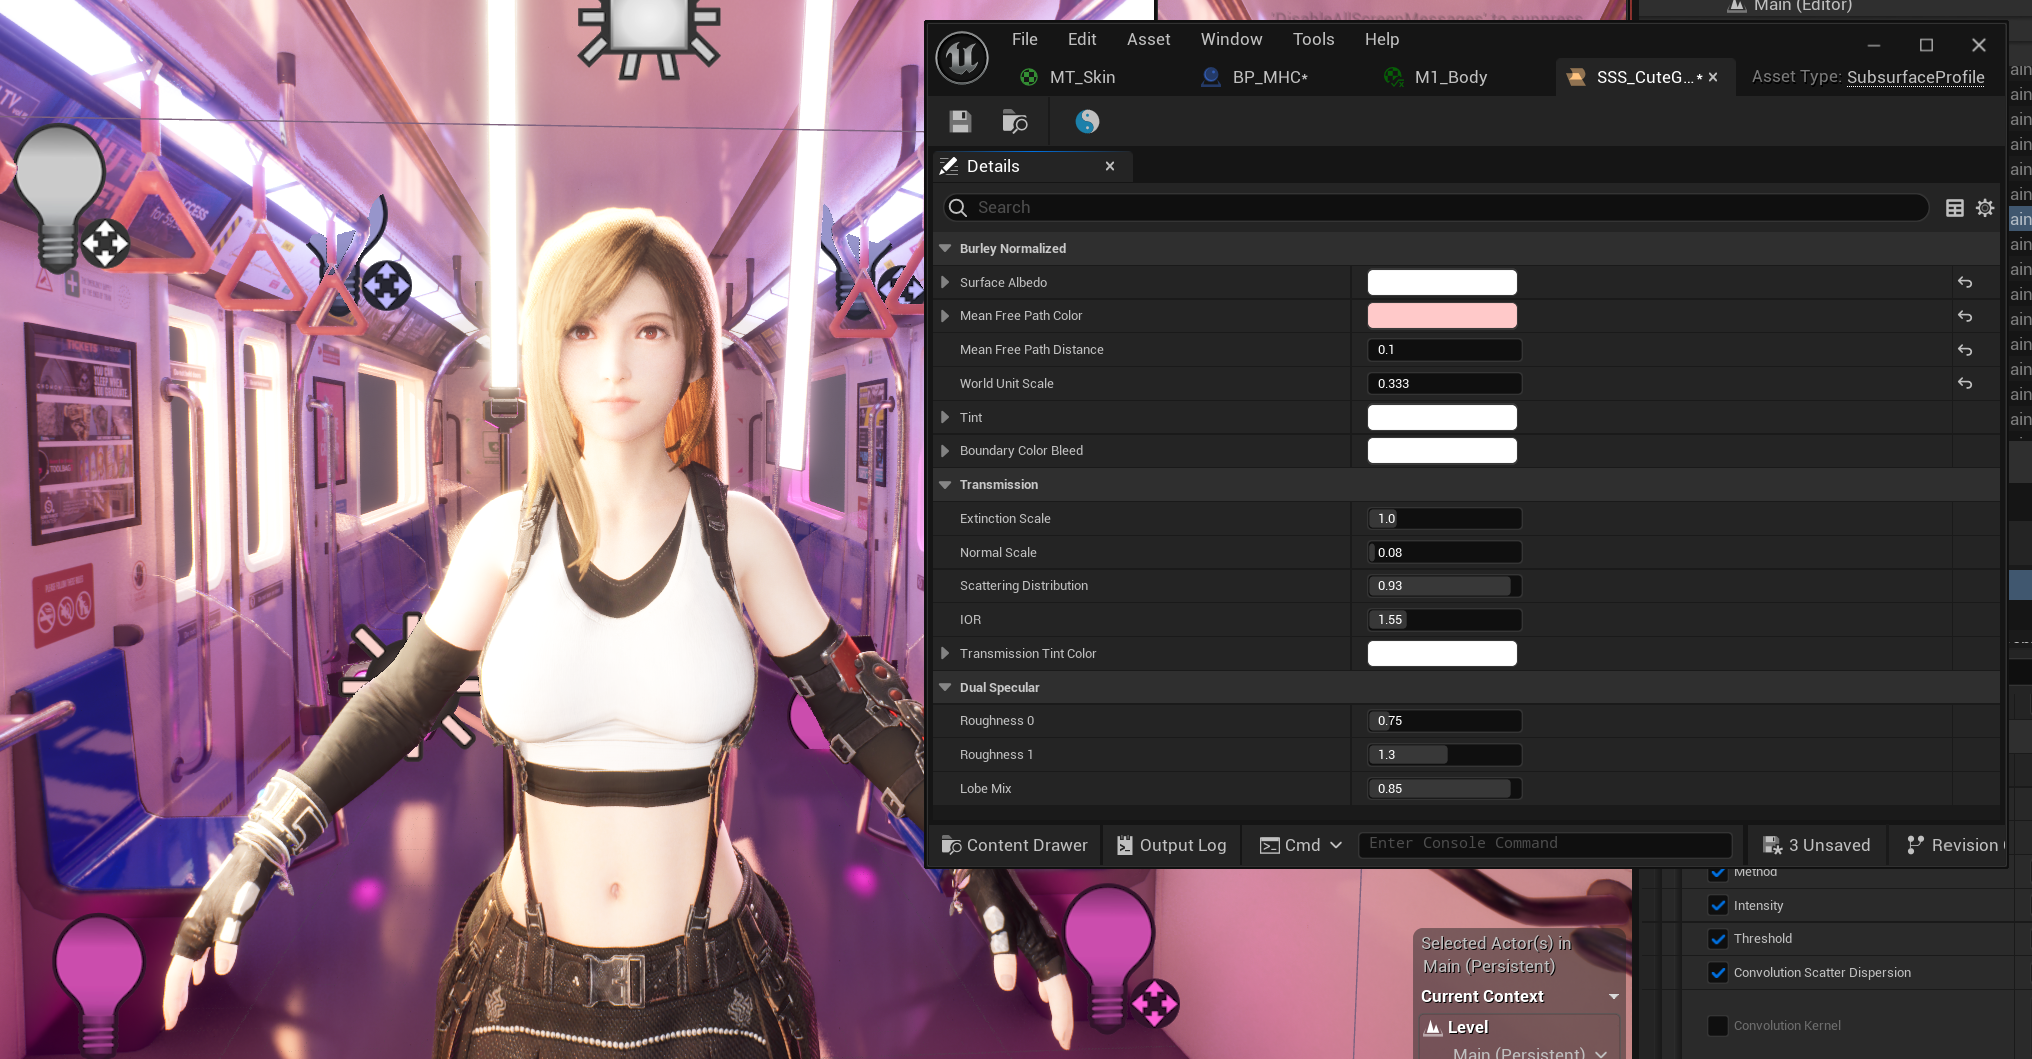Screen dimensions: 2032x1059
Task: Click the blue yin-yang toolbar icon
Action: click(1087, 122)
